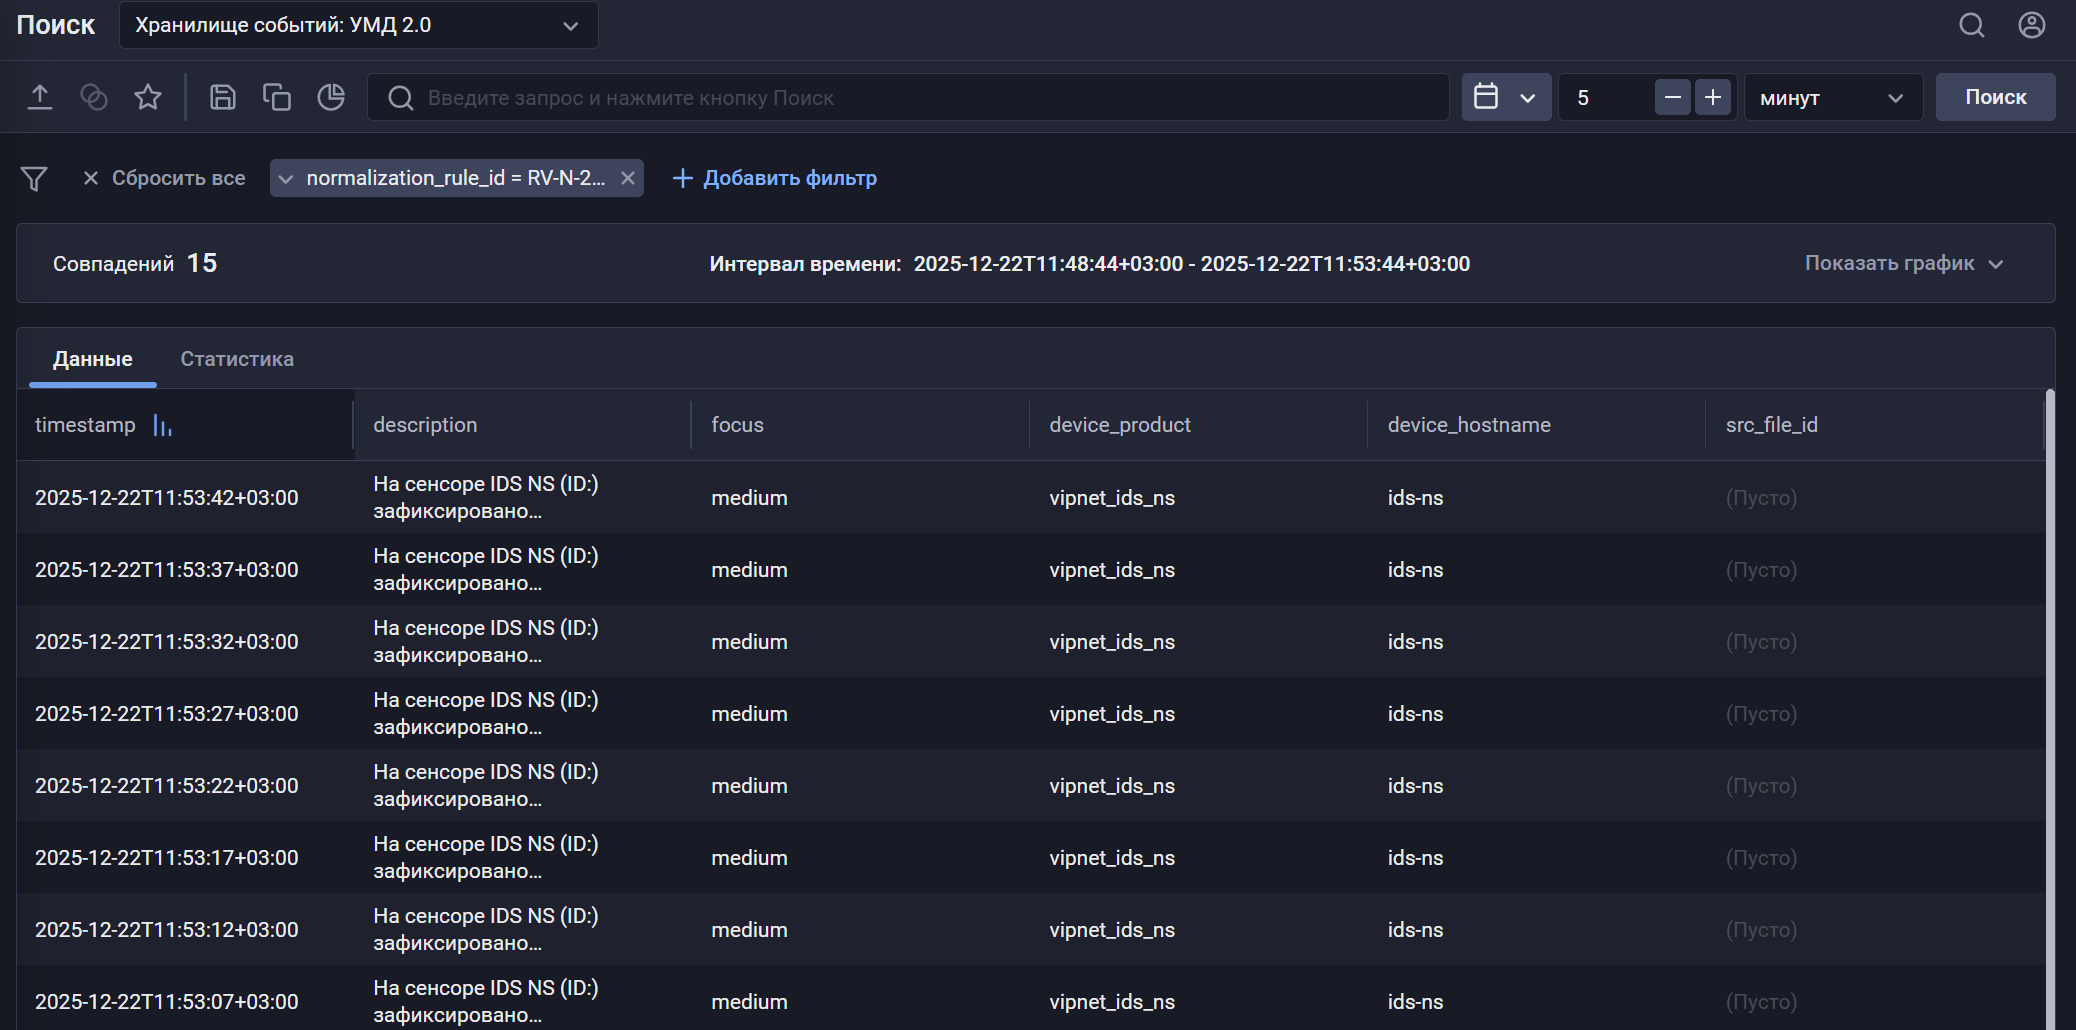Click timestamp cell 2025-12-22T11:53:22+03:00
This screenshot has width=2076, height=1030.
[x=167, y=786]
